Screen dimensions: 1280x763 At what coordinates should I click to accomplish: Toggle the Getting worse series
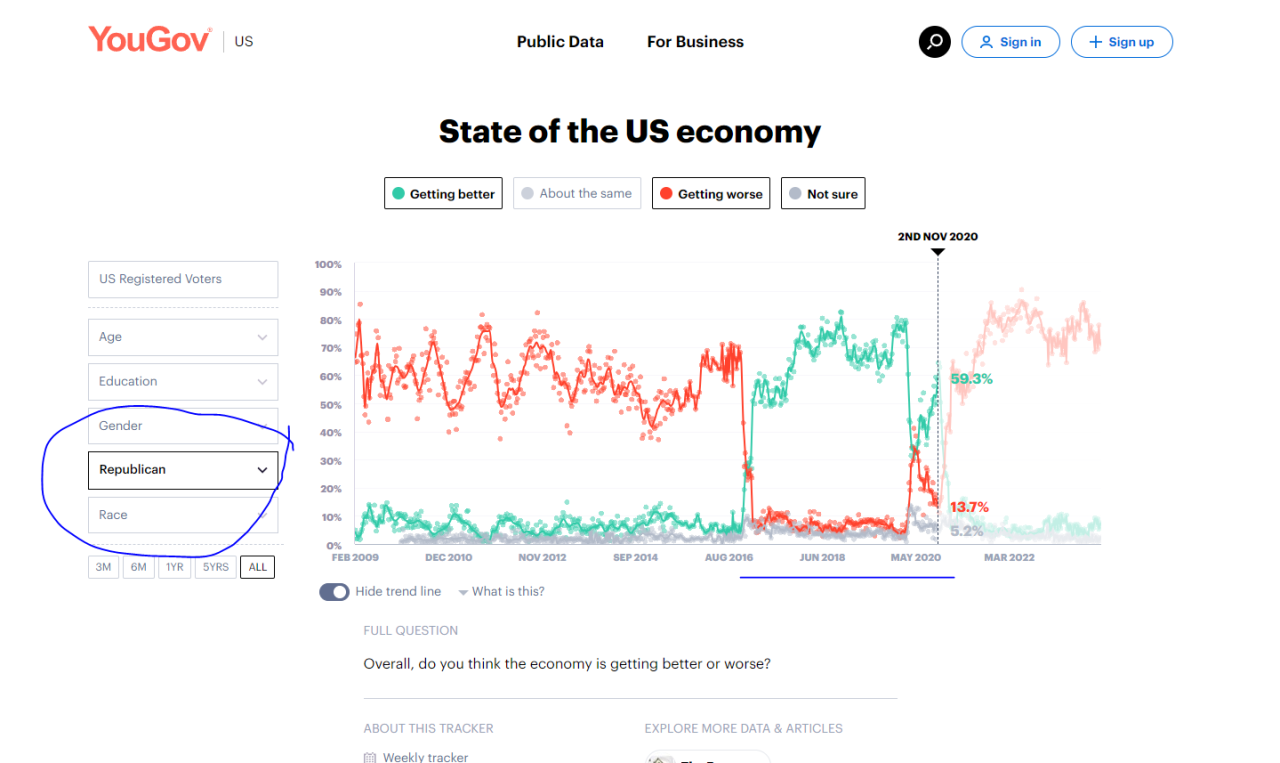coord(711,194)
